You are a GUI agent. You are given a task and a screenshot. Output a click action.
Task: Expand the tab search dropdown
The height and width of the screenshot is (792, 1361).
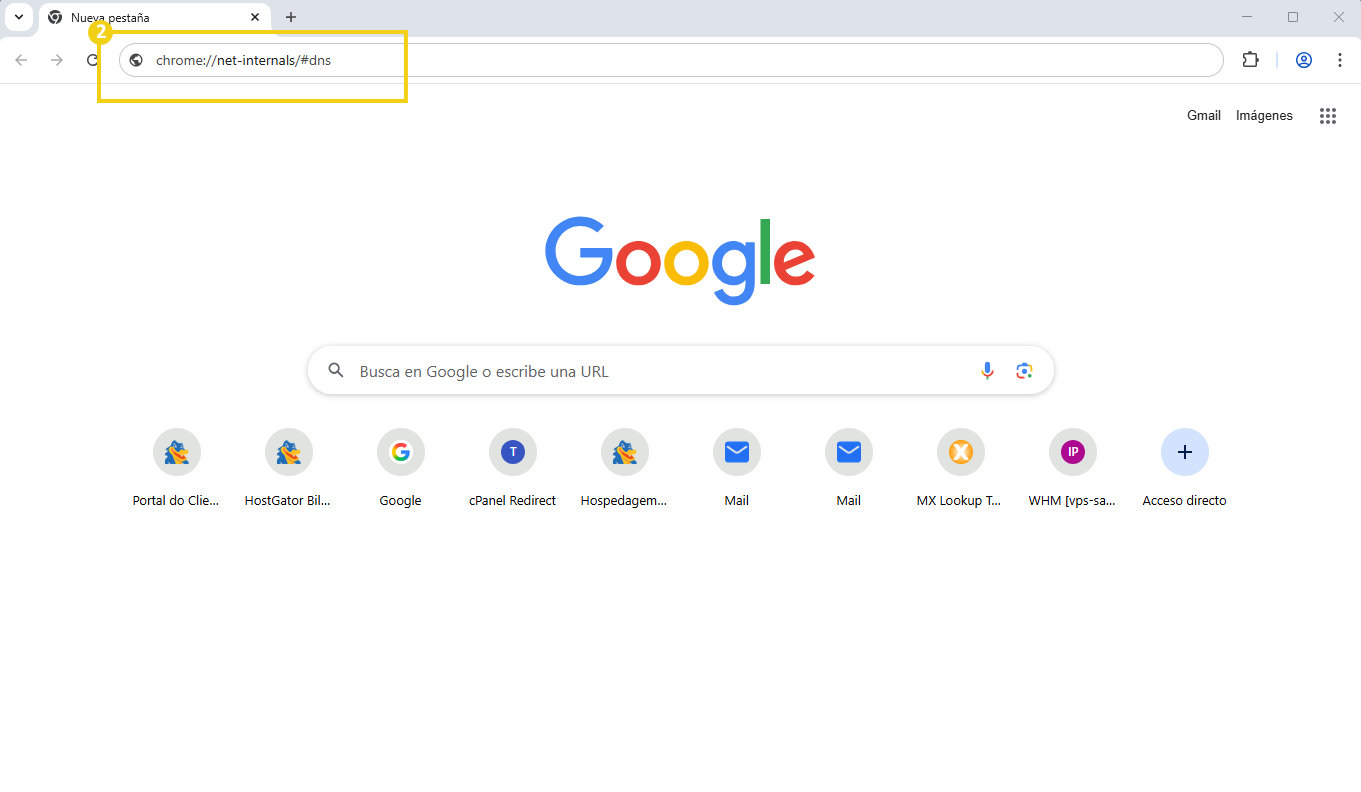(18, 16)
